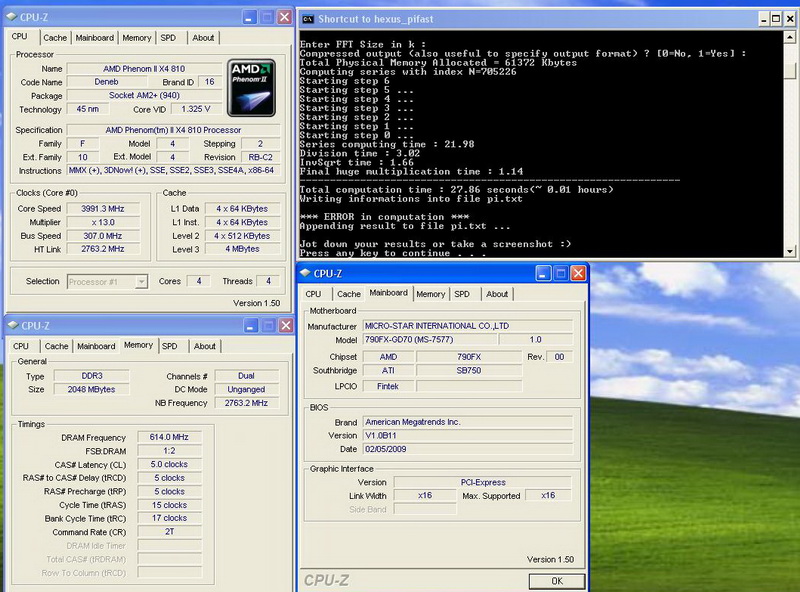This screenshot has width=800, height=592.
Task: Close the top-left CPU-Z CPU window
Action: [x=284, y=17]
